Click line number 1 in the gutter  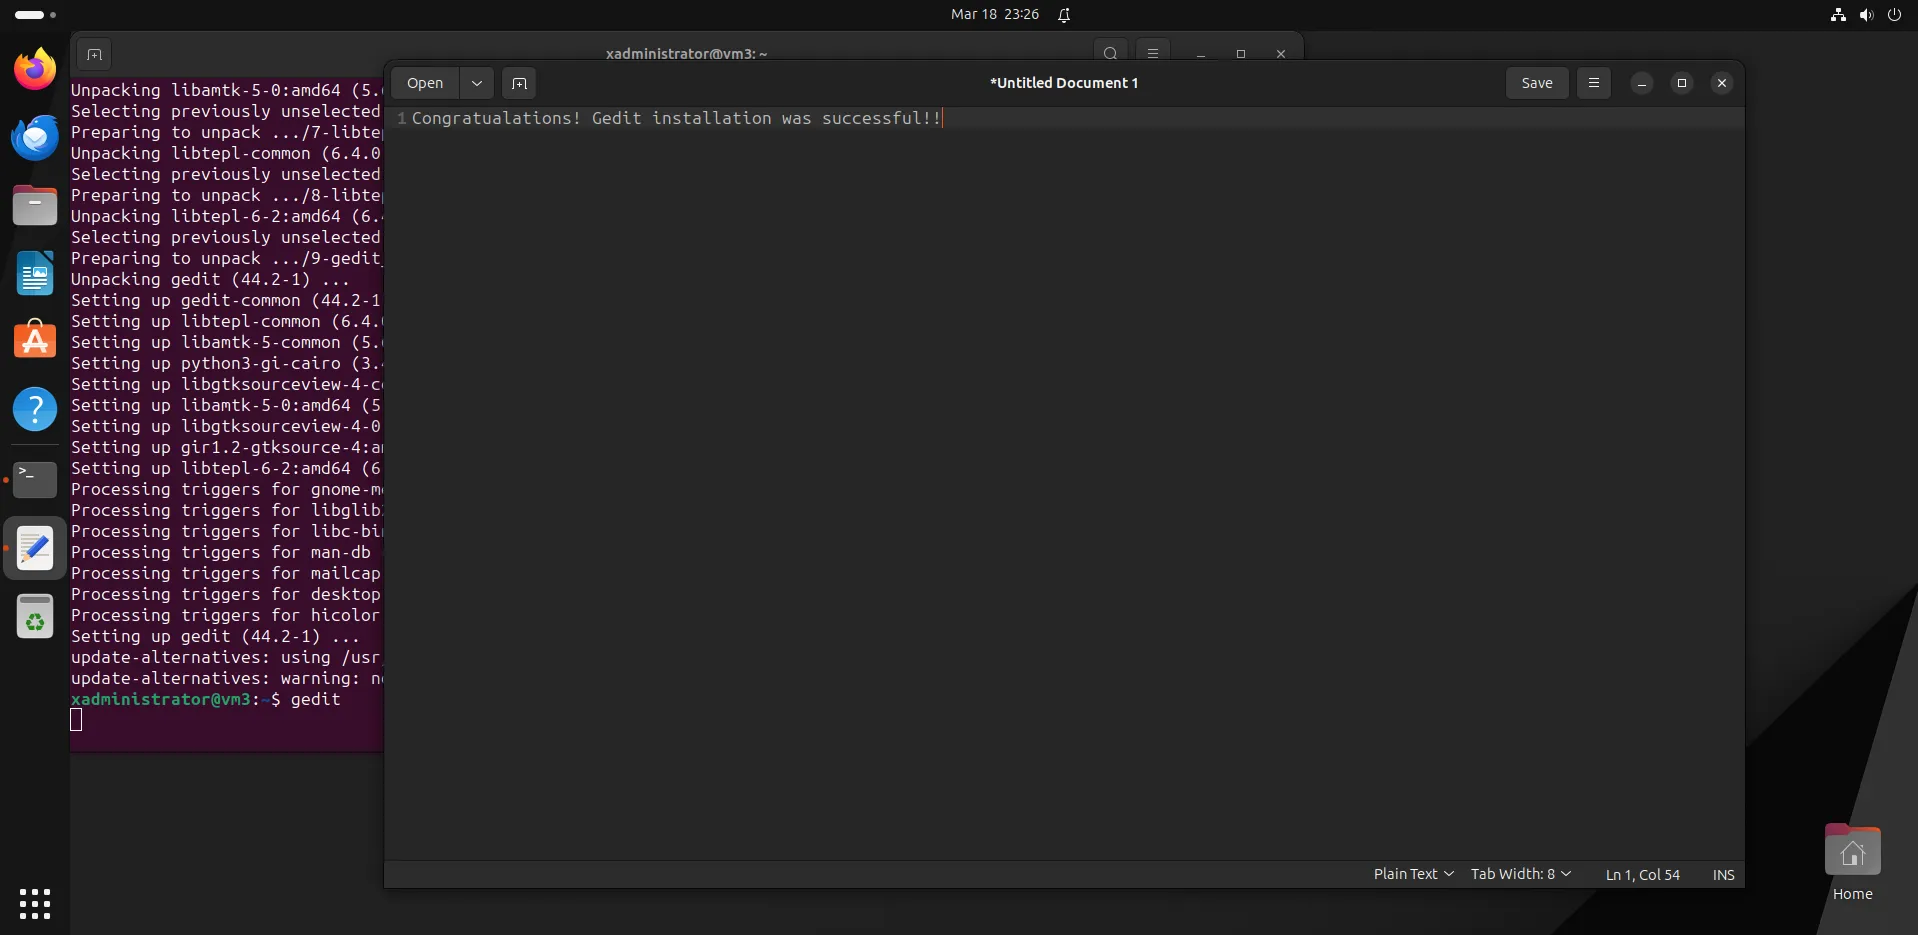click(401, 118)
